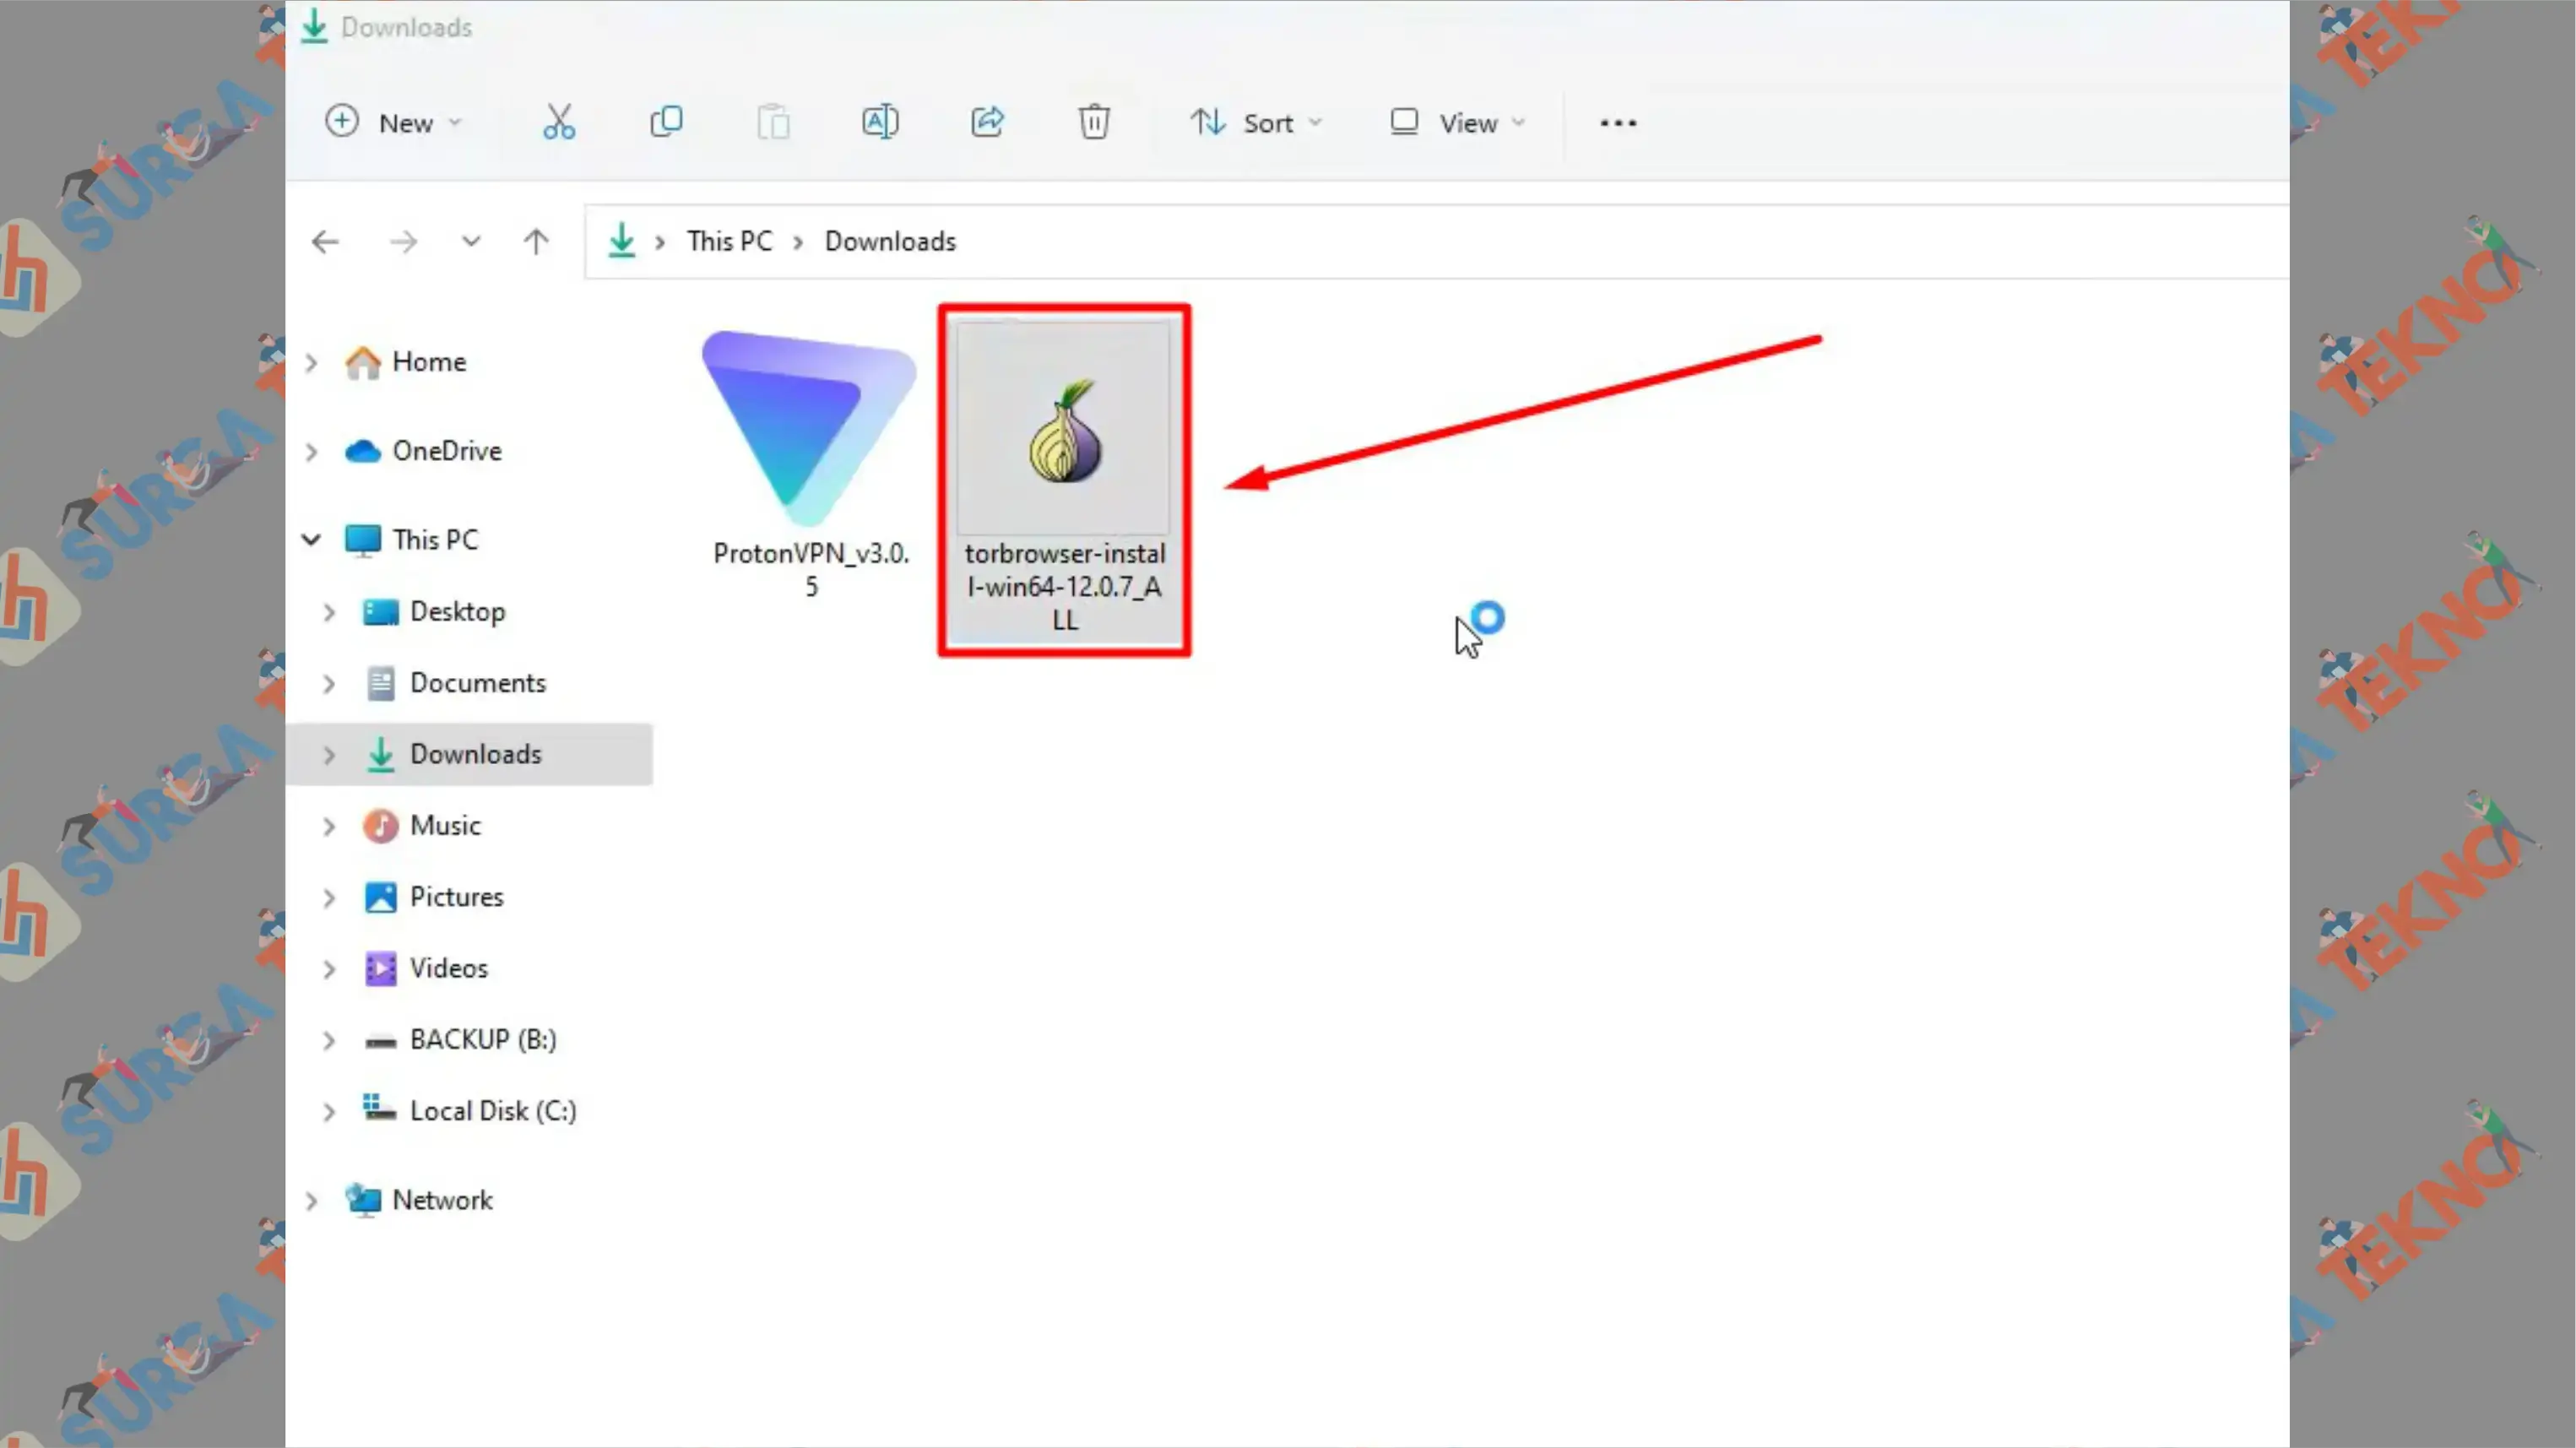Open the See more three-dots menu

[1618, 123]
